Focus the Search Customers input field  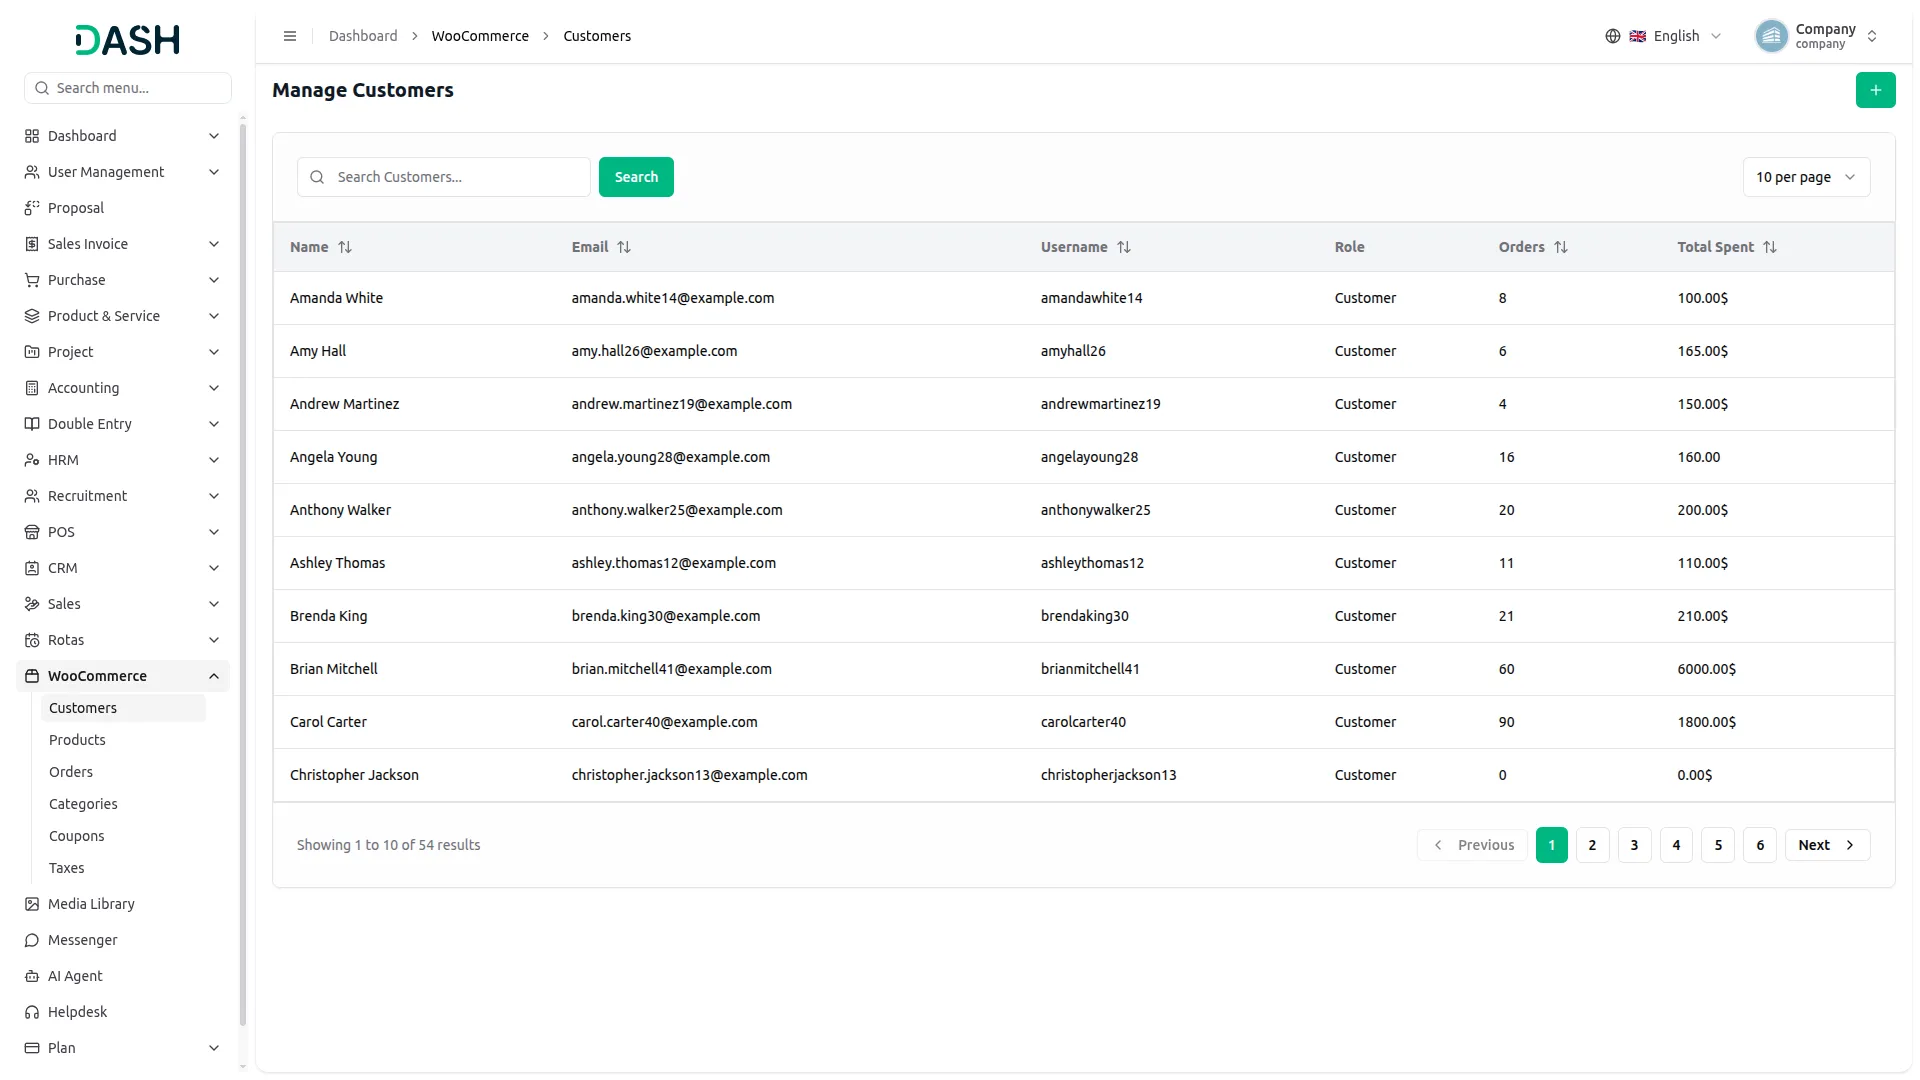pos(444,177)
